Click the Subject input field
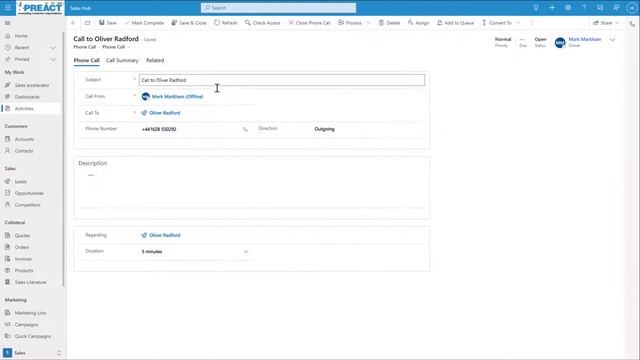 coord(282,80)
